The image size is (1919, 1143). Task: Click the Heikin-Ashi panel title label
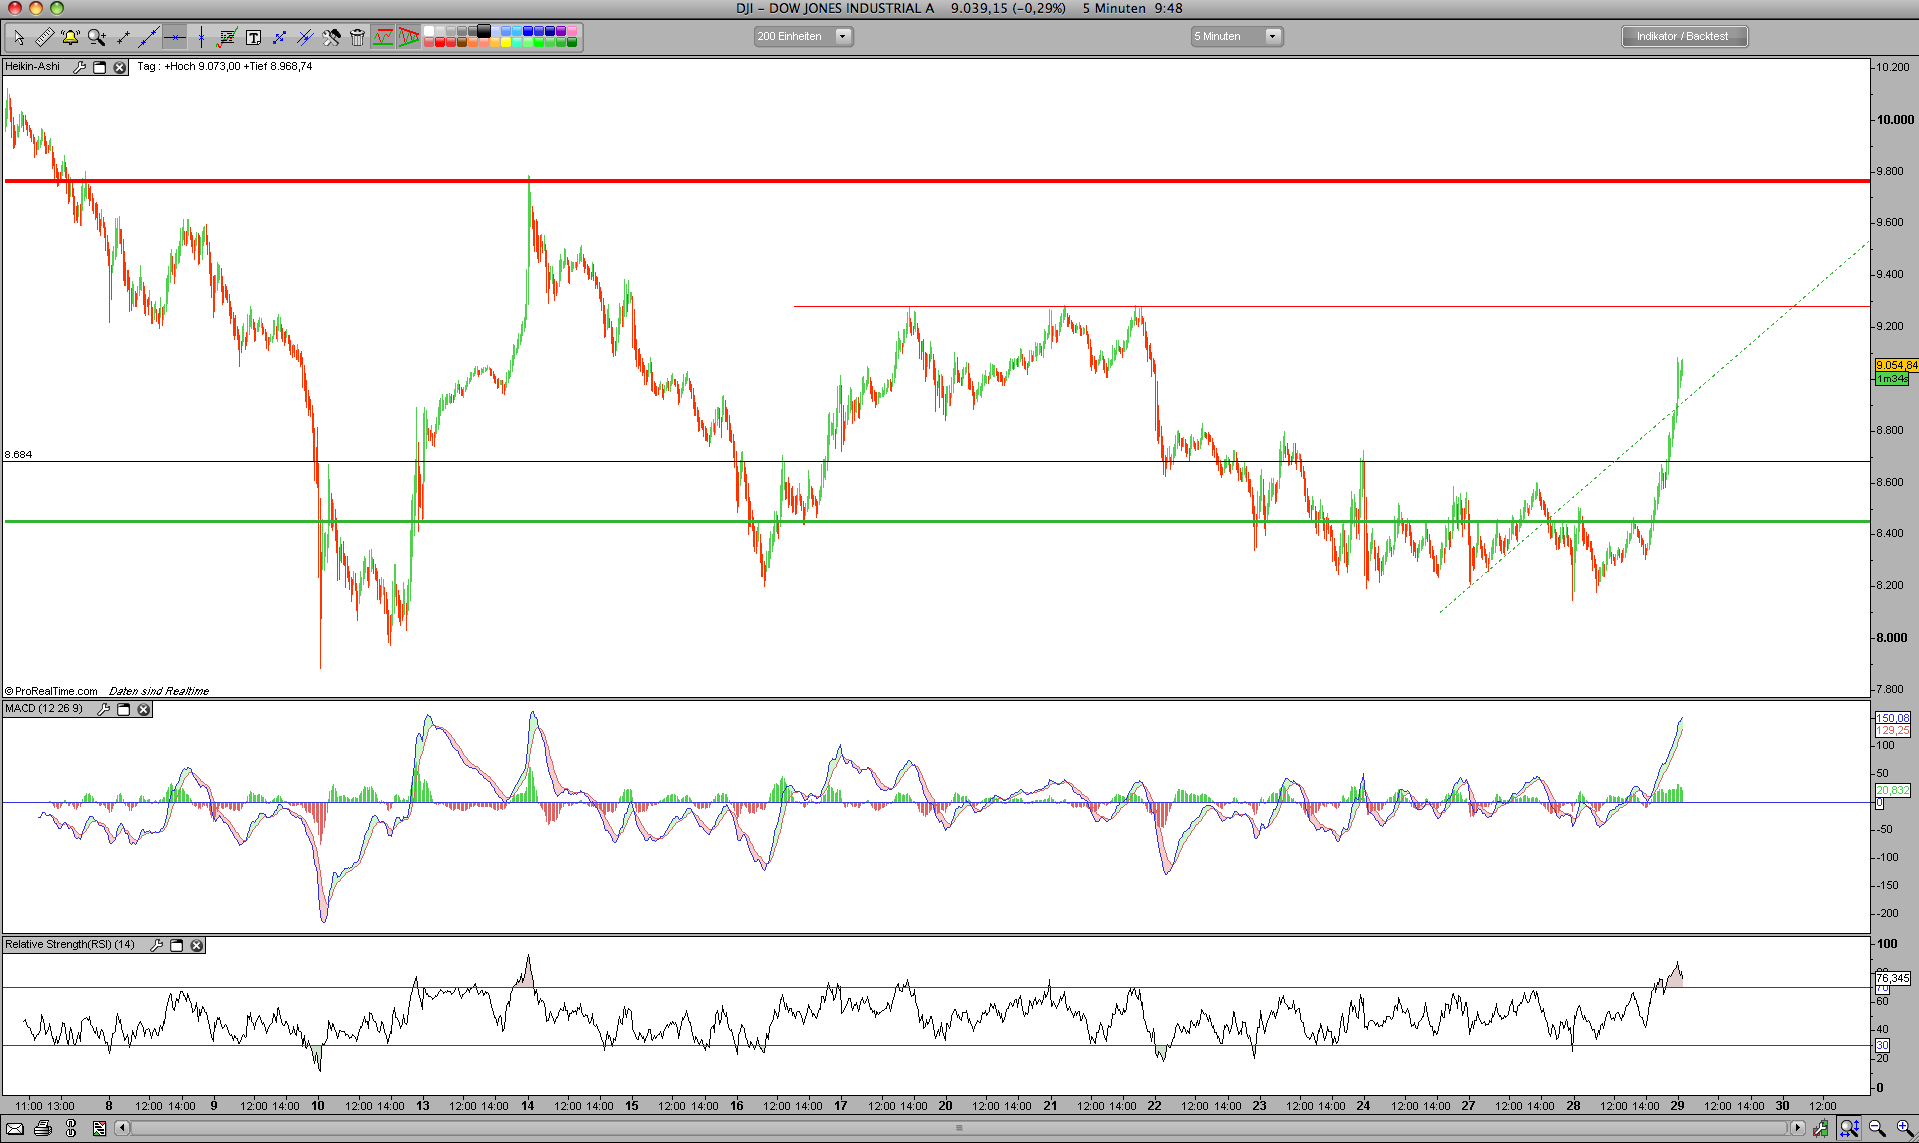(32, 67)
